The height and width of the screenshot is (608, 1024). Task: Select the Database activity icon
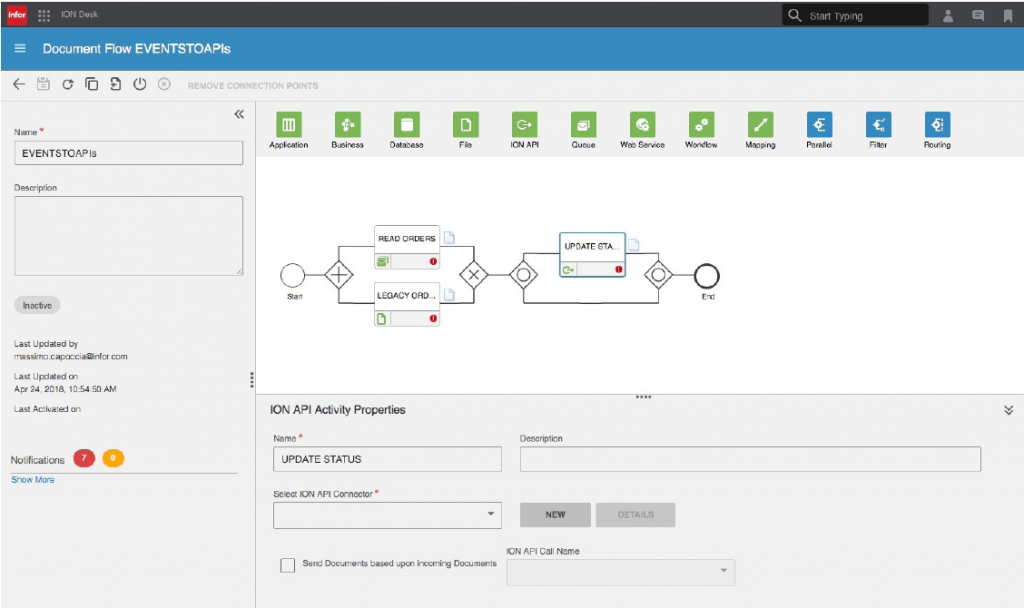406,124
